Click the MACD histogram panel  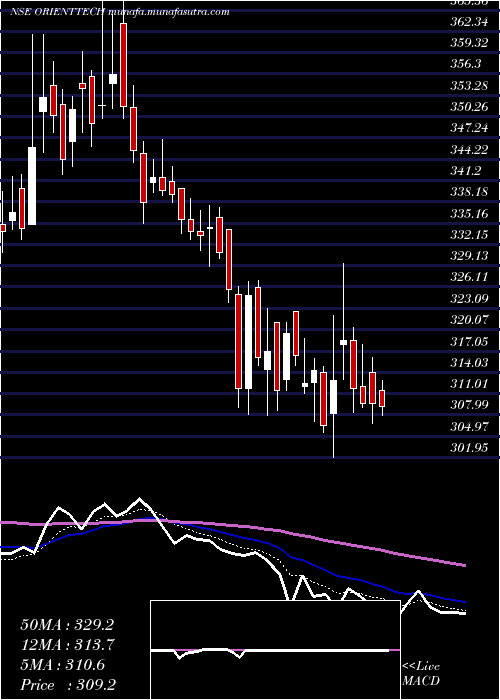275,650
